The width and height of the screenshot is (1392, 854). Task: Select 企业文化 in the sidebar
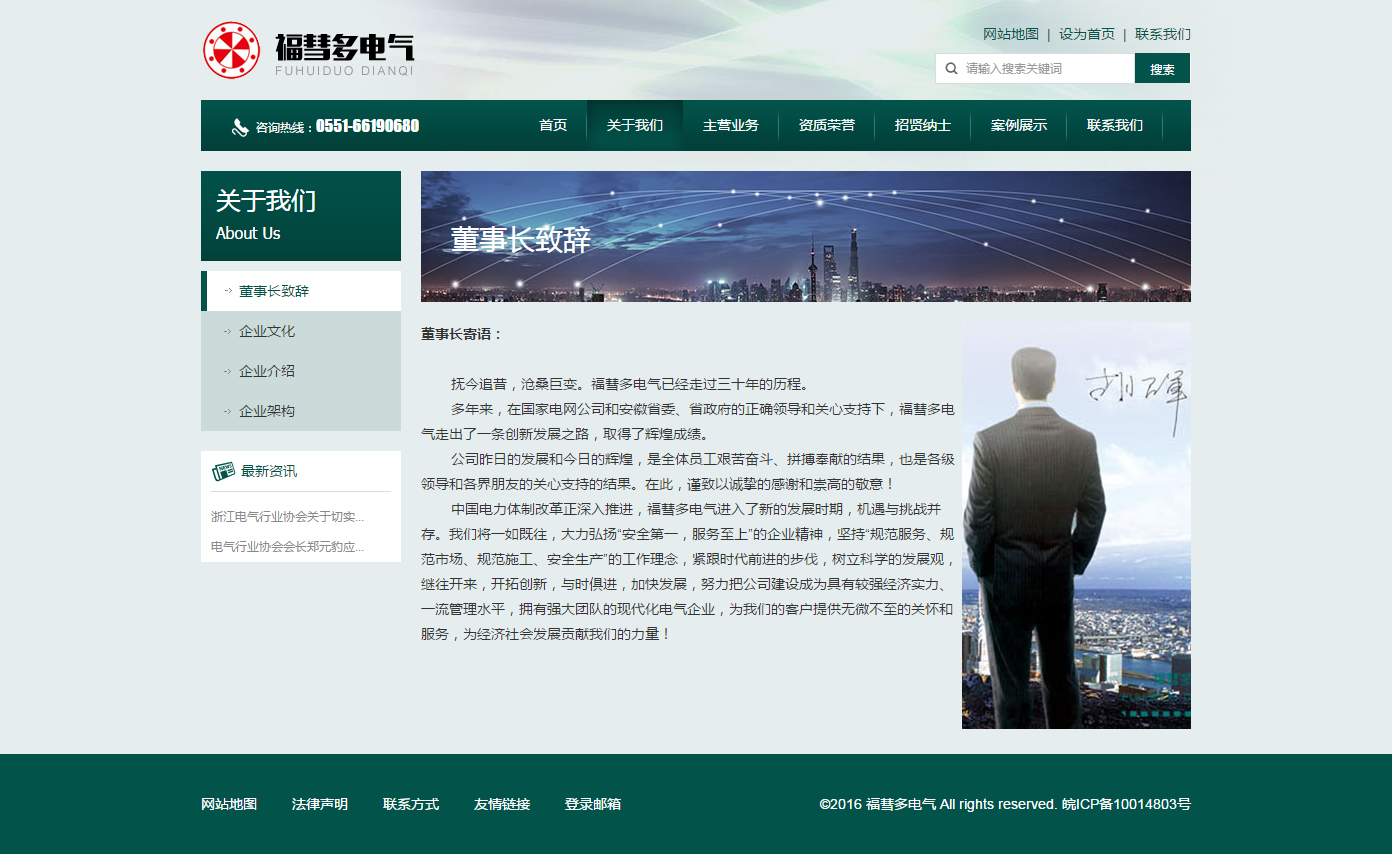click(267, 331)
